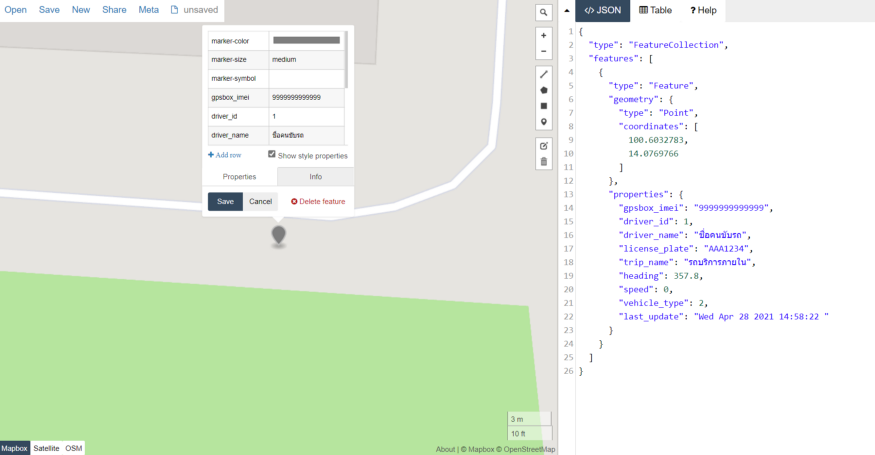This screenshot has width=875, height=455.
Task: Click the "vehicle_type": 2 line
Action: point(663,303)
